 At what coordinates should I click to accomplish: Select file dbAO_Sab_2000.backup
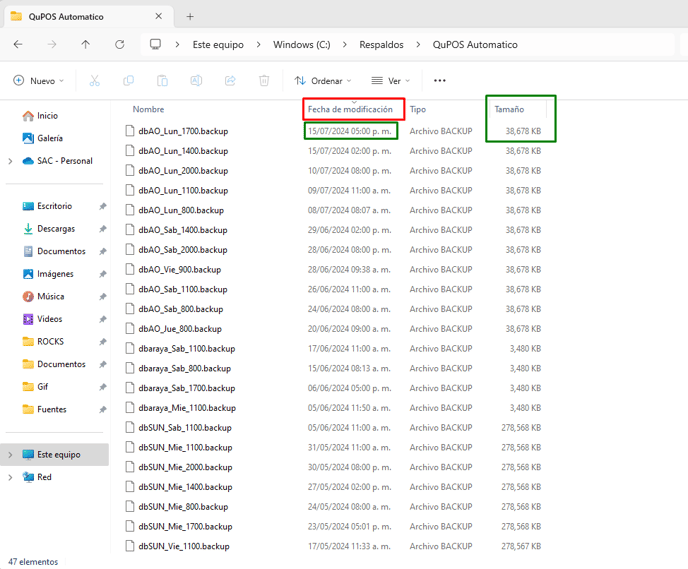coord(183,250)
